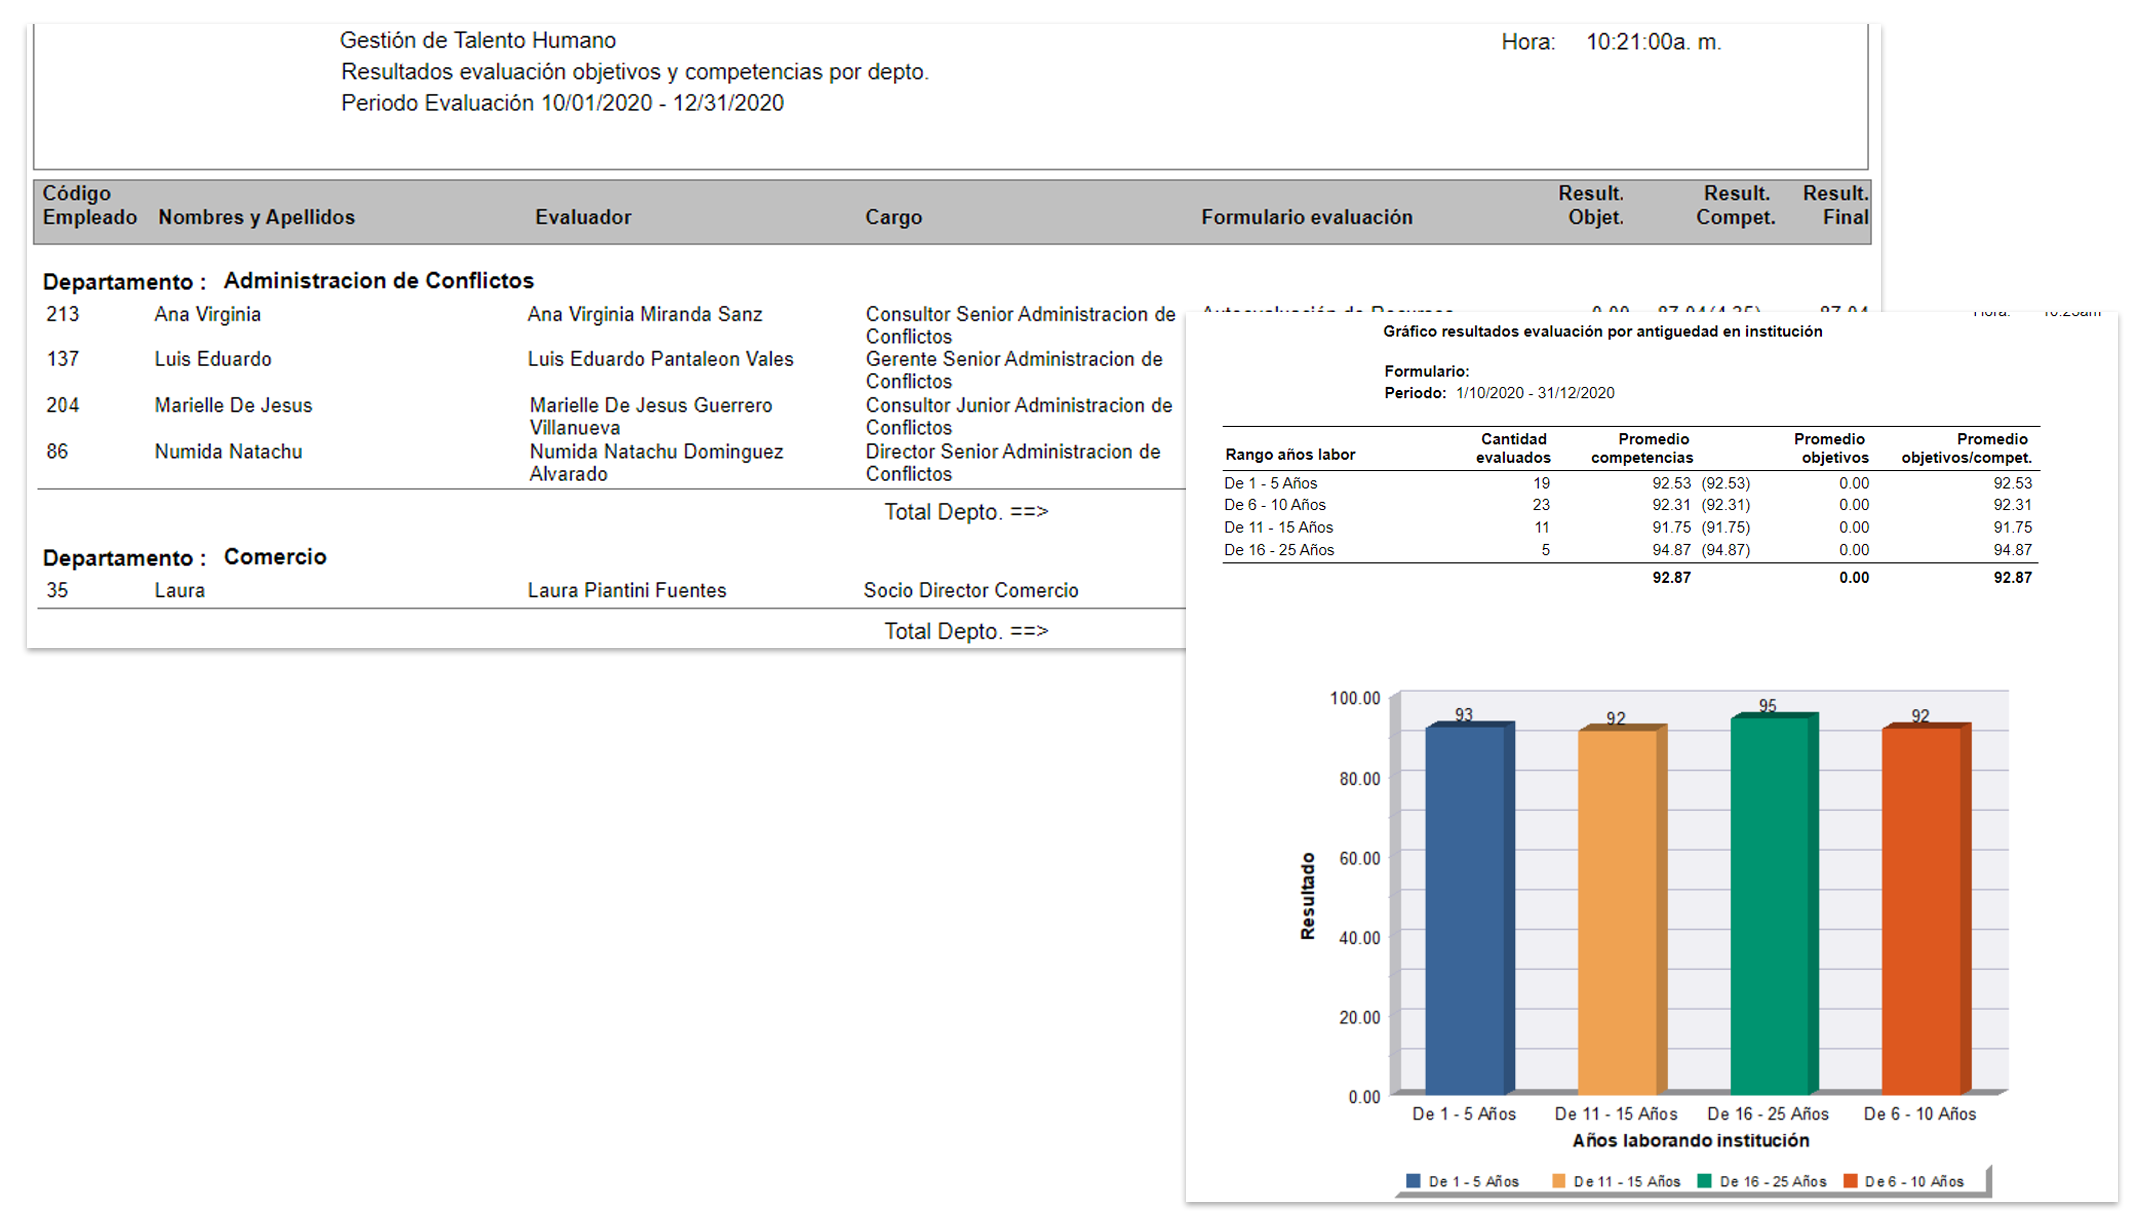Click cargo 'Gerente Senior Administracion de Conflictos'
The image size is (2144, 1211).
click(1014, 370)
